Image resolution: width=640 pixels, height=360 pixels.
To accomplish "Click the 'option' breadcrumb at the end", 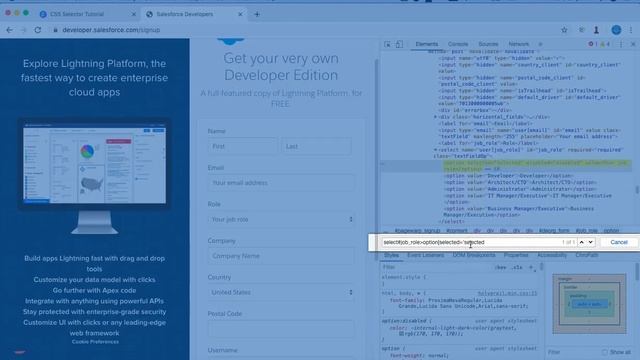I will click(x=611, y=231).
